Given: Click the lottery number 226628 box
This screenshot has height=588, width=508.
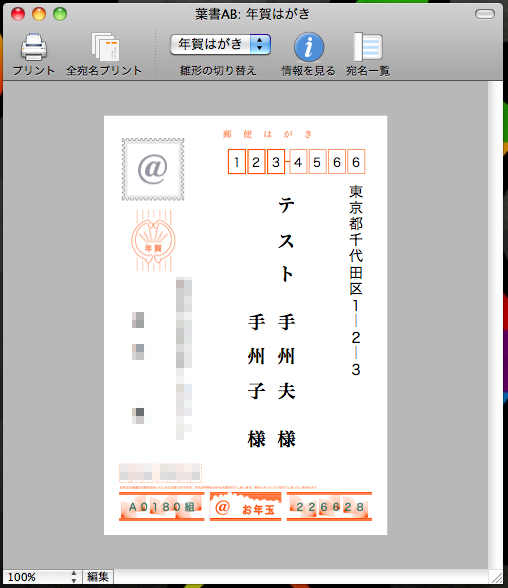Looking at the screenshot, I should click(329, 507).
